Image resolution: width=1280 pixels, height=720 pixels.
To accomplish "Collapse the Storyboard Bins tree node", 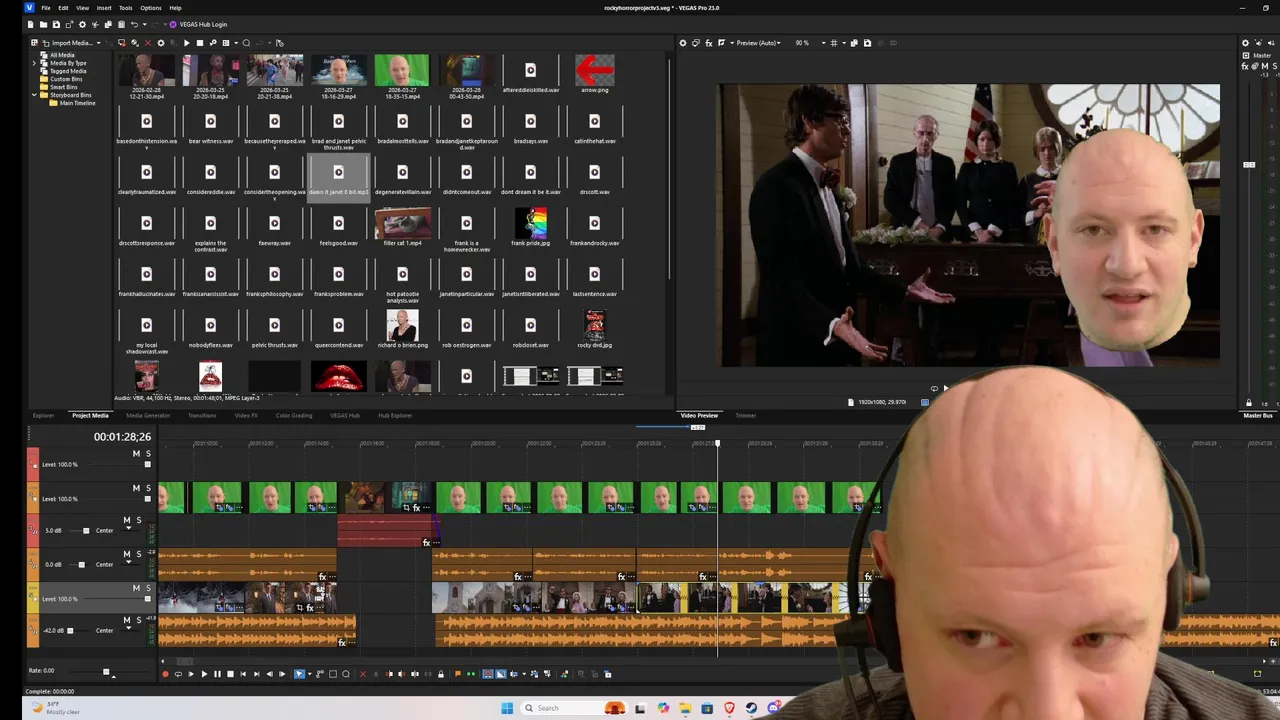I will pyautogui.click(x=34, y=95).
